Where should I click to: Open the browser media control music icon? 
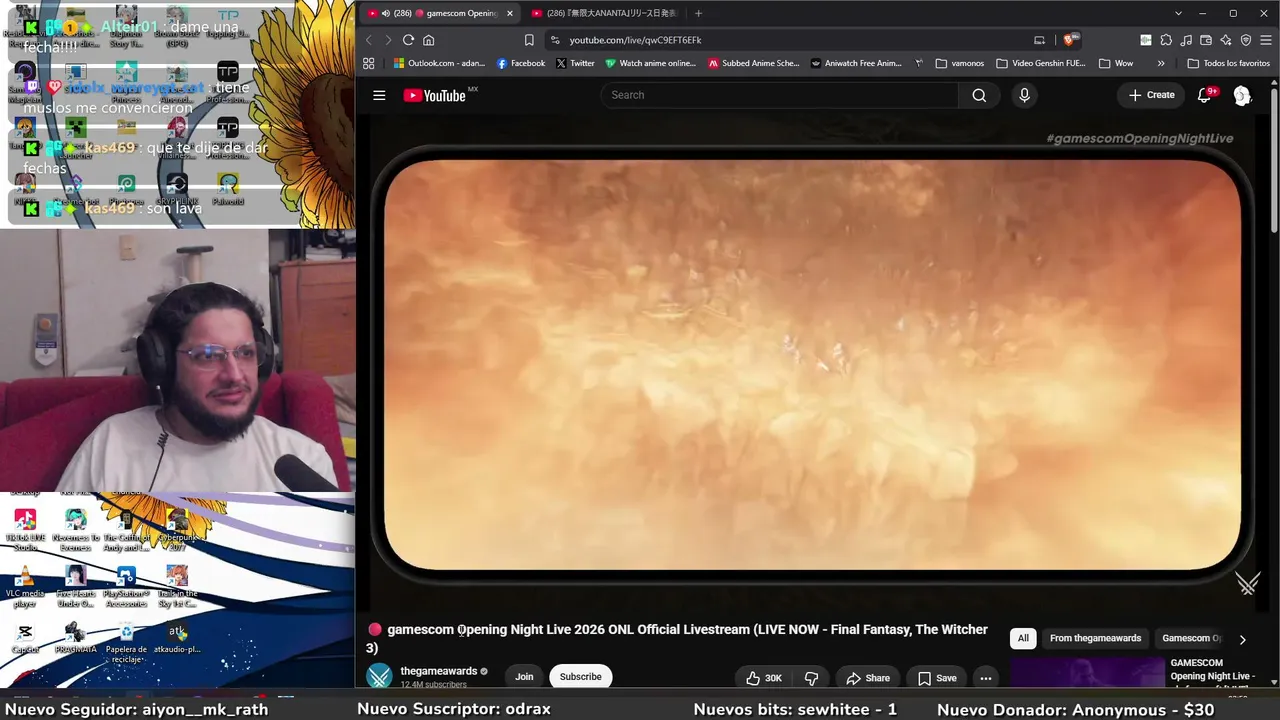(x=1186, y=40)
